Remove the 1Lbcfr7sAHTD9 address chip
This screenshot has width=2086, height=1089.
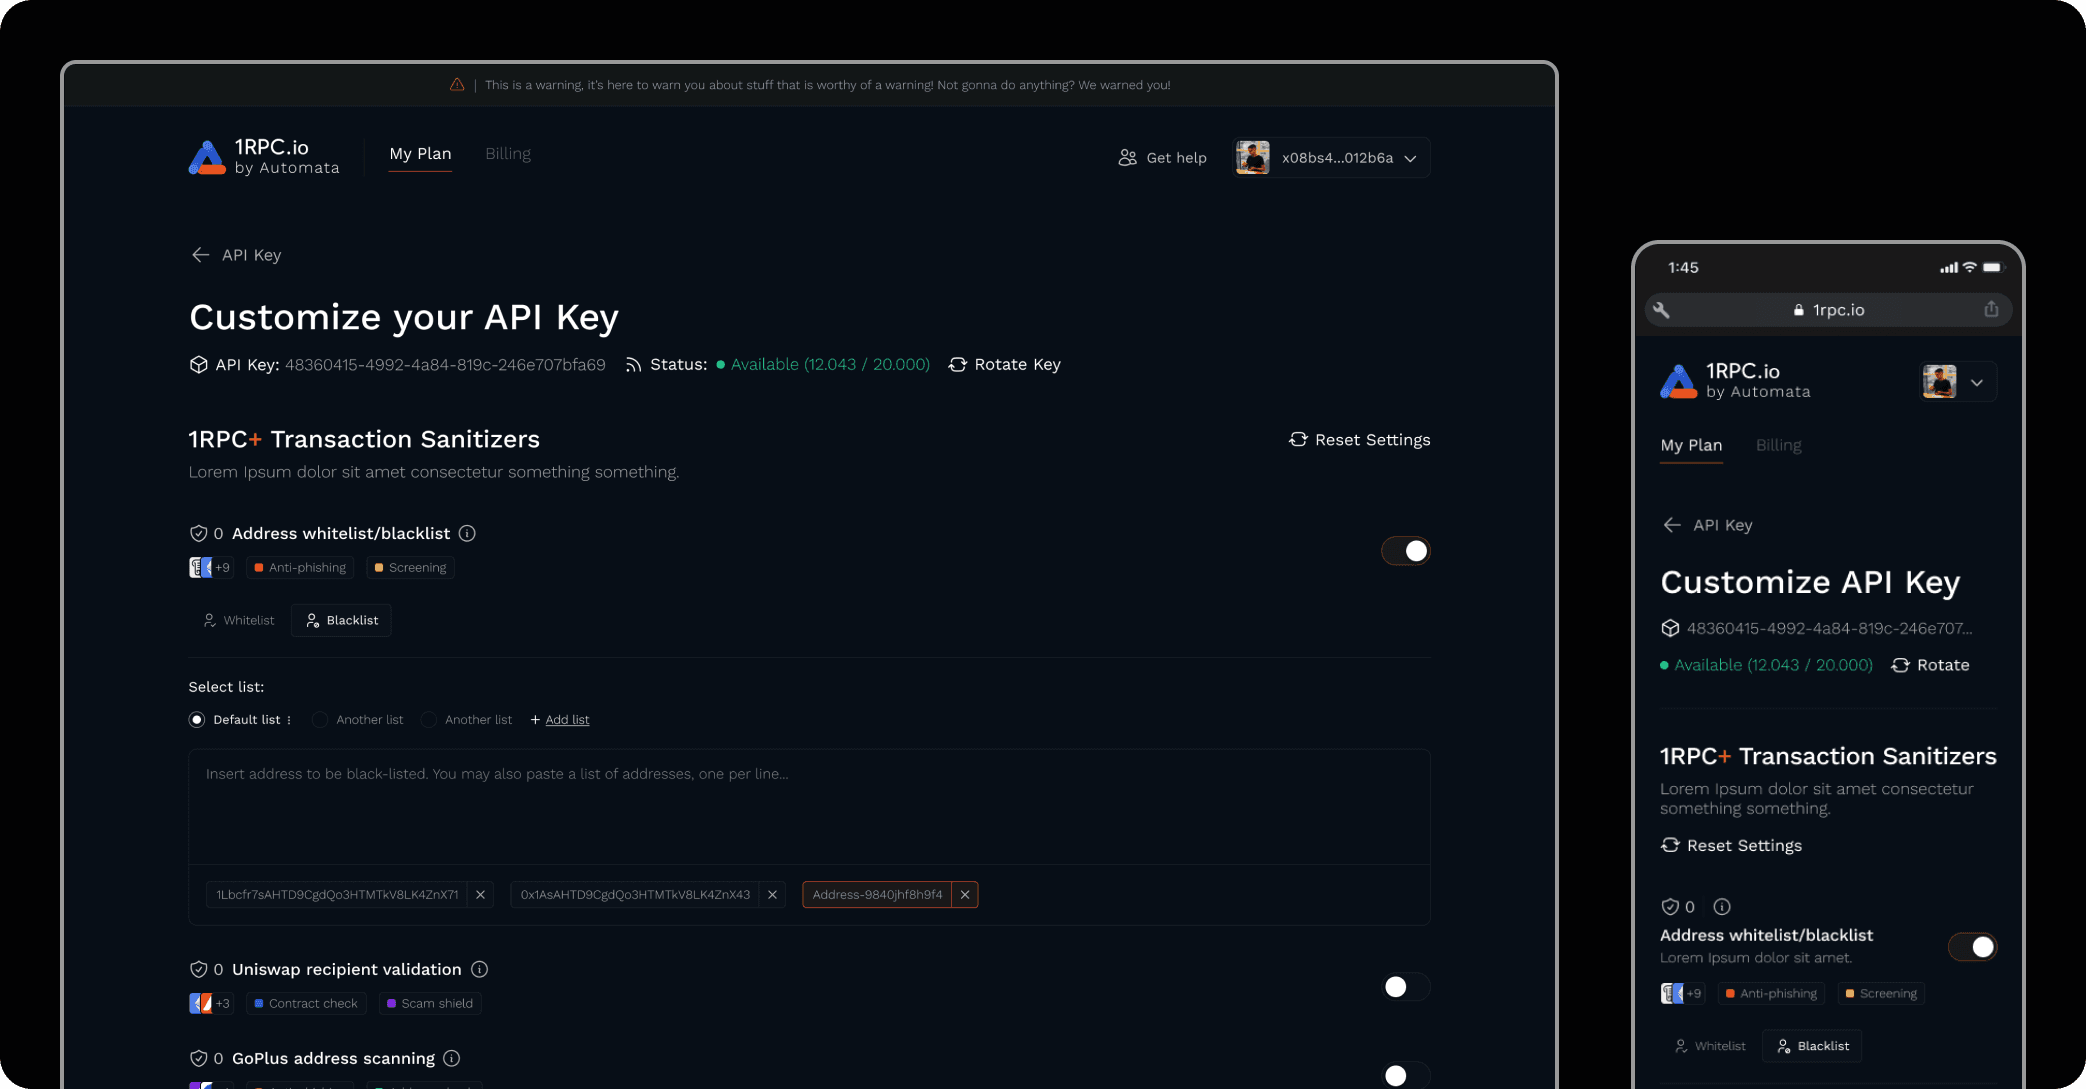[481, 895]
